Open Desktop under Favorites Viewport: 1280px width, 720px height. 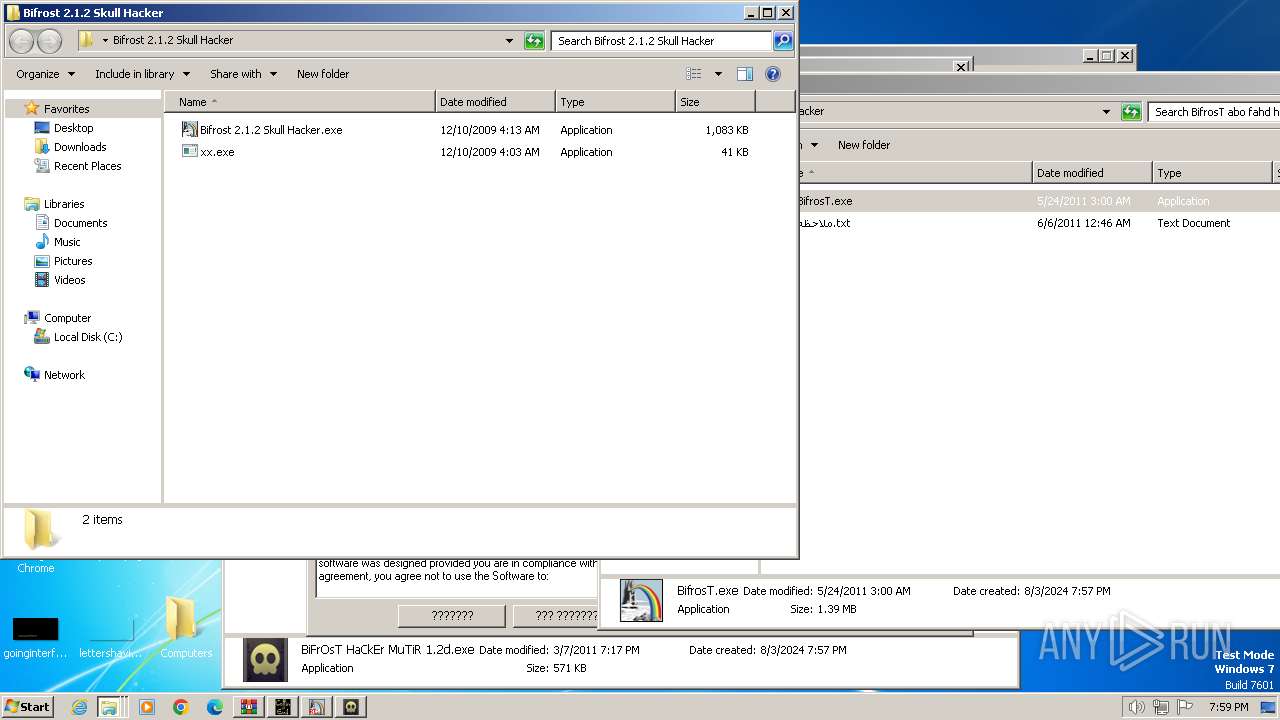click(x=73, y=128)
